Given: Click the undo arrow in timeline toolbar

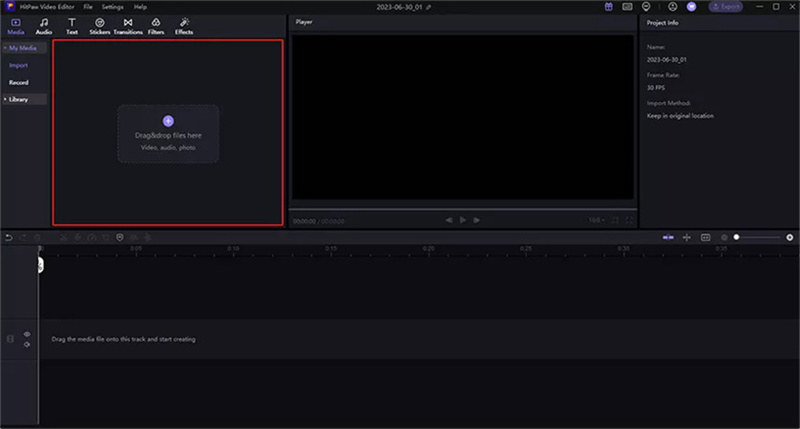Looking at the screenshot, I should click(9, 237).
